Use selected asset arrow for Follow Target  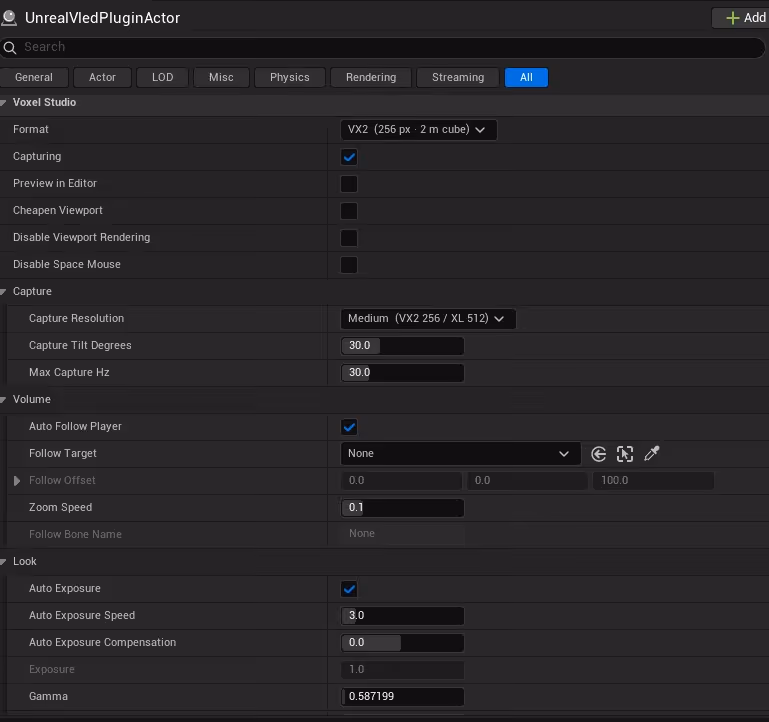coord(598,454)
